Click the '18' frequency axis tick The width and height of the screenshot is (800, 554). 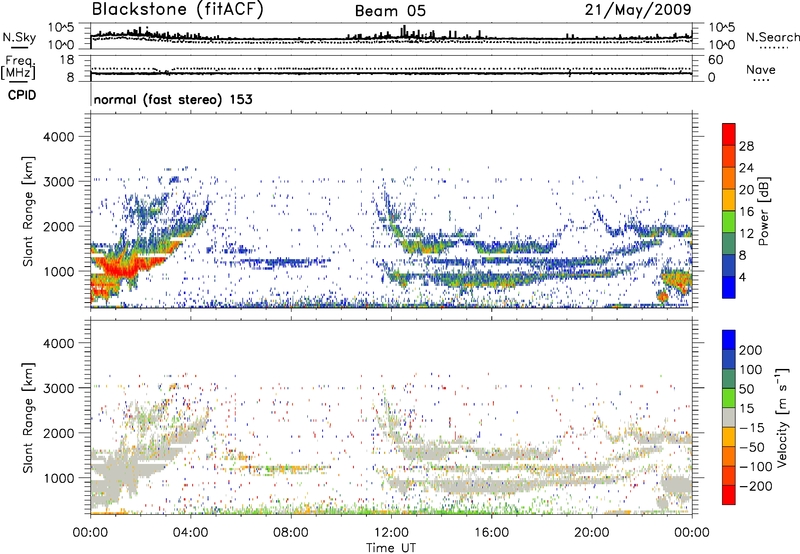click(x=68, y=60)
